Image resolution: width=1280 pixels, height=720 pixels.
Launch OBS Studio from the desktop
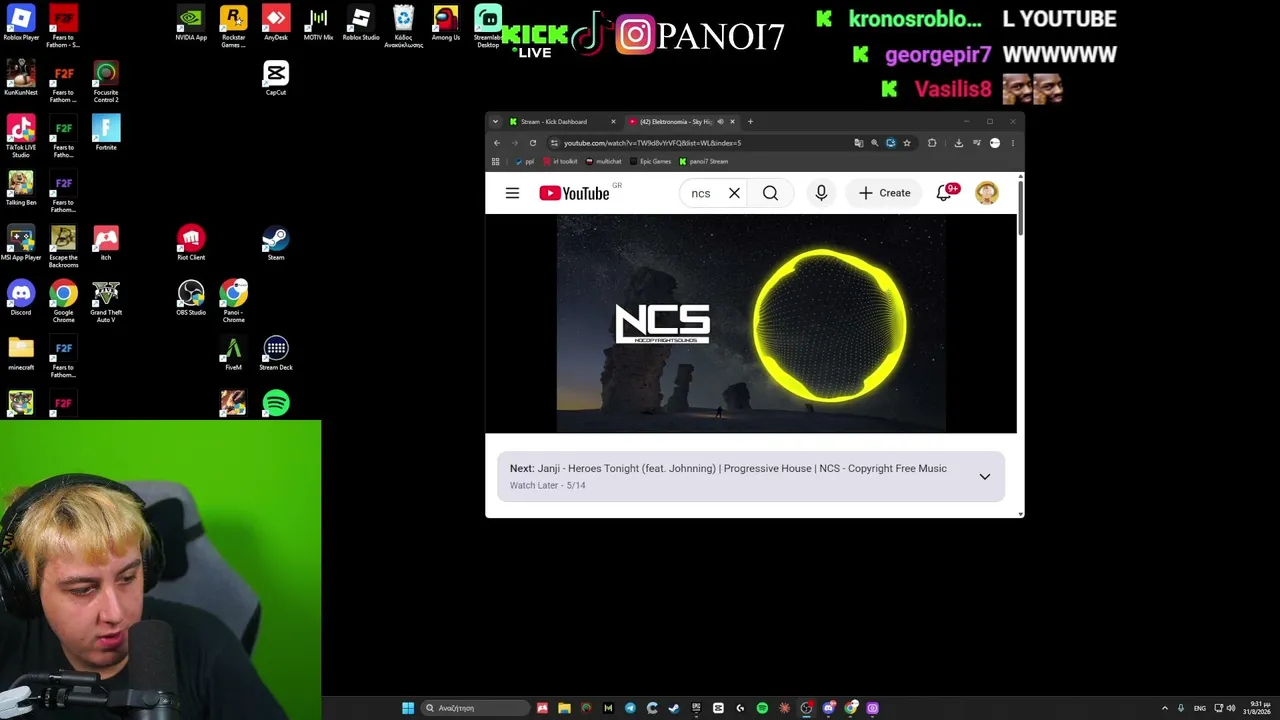click(191, 299)
